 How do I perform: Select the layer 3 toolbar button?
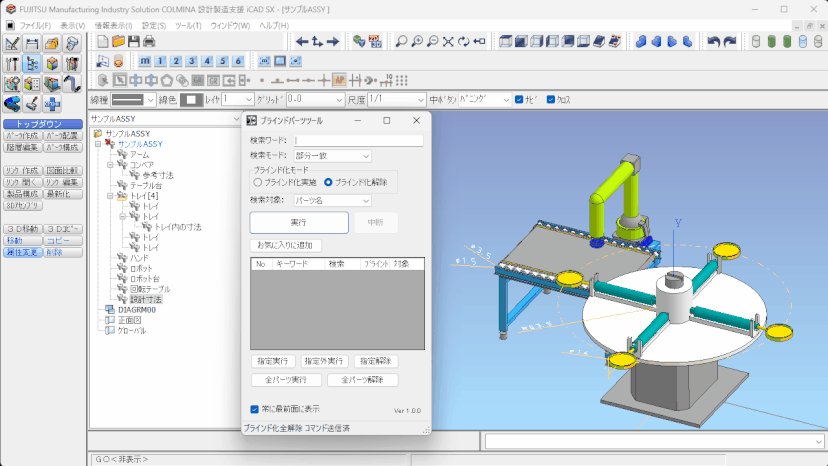pyautogui.click(x=192, y=61)
